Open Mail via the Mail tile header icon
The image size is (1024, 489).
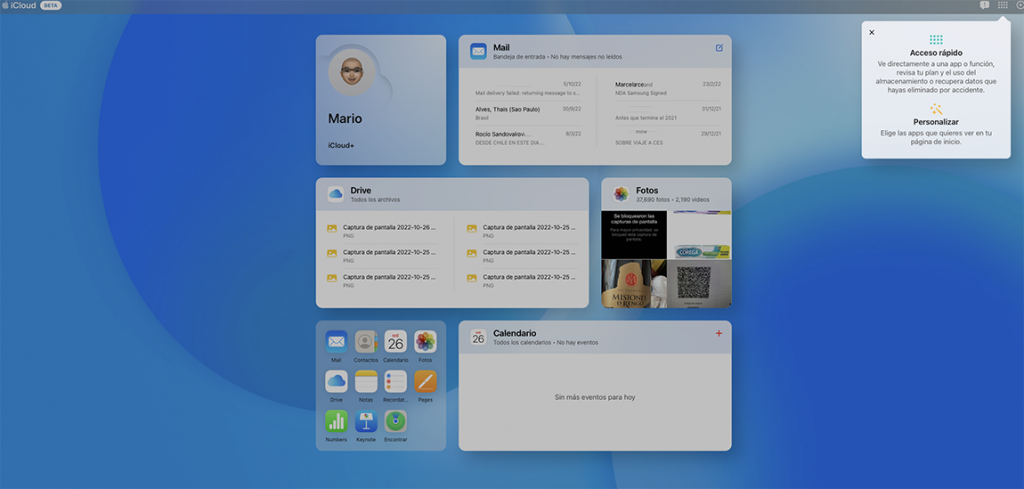[478, 52]
